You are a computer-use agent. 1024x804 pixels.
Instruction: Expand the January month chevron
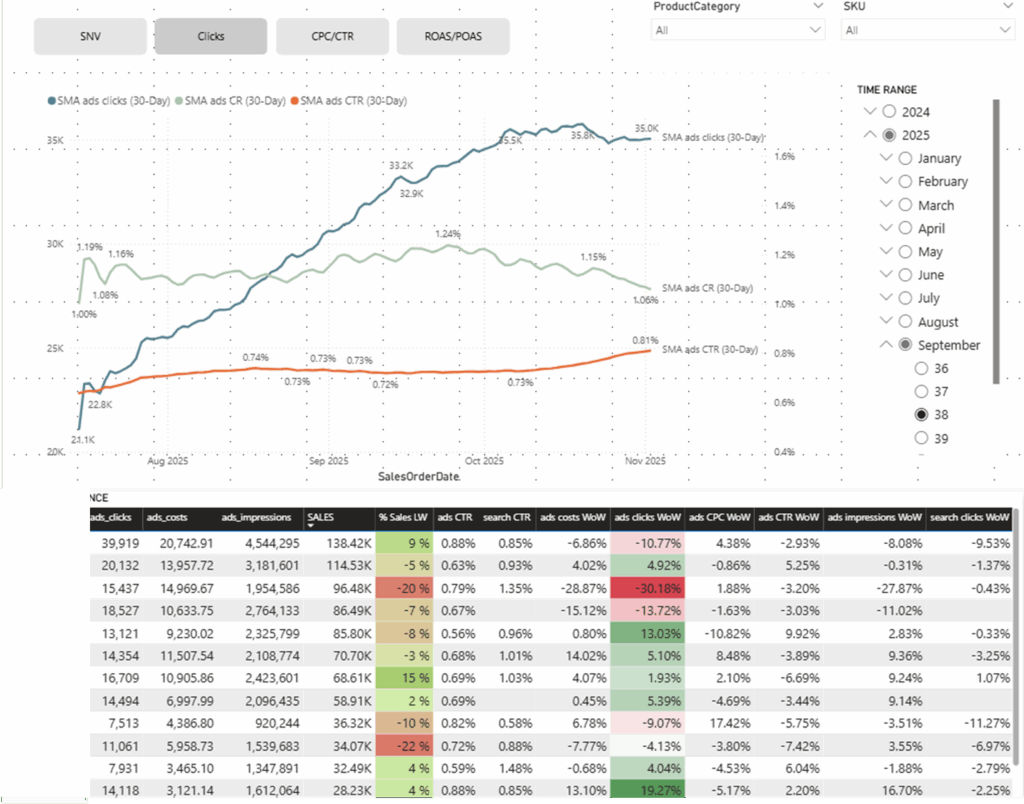[886, 158]
